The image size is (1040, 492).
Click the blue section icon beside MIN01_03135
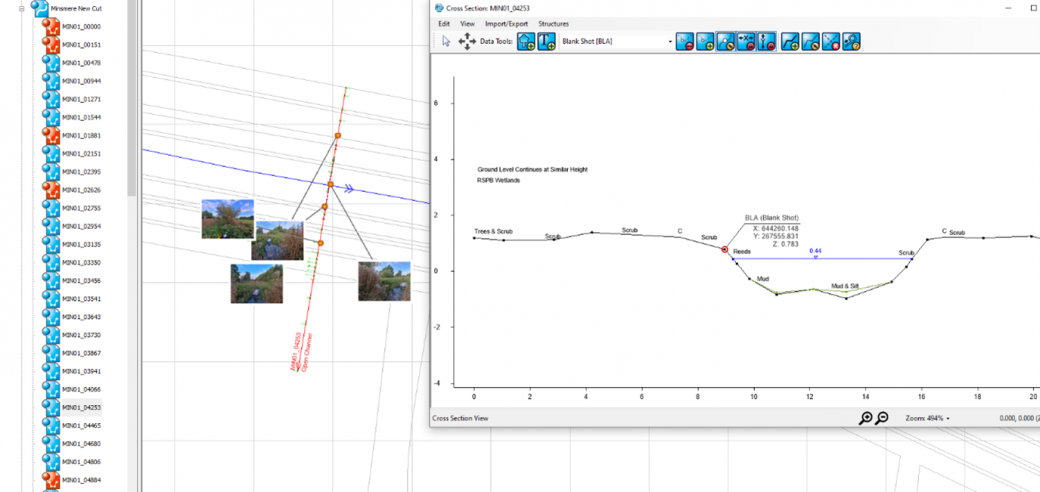[51, 244]
